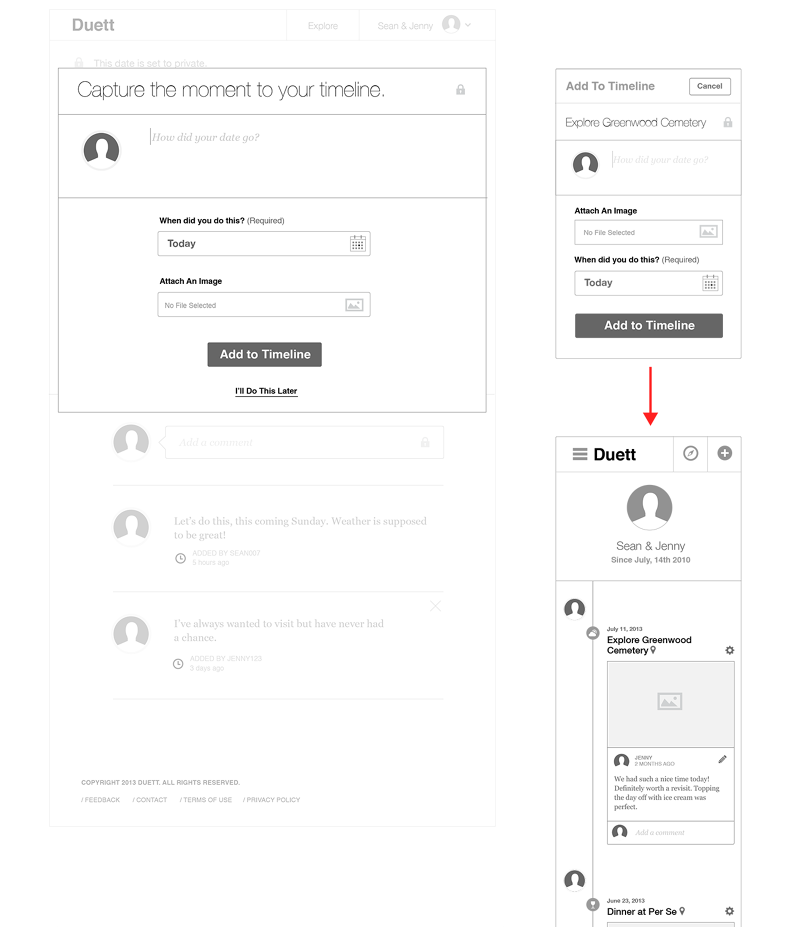Image resolution: width=800 pixels, height=927 pixels.
Task: Toggle the lock beside mobile Explore Greenwood Cemetery
Action: [727, 123]
